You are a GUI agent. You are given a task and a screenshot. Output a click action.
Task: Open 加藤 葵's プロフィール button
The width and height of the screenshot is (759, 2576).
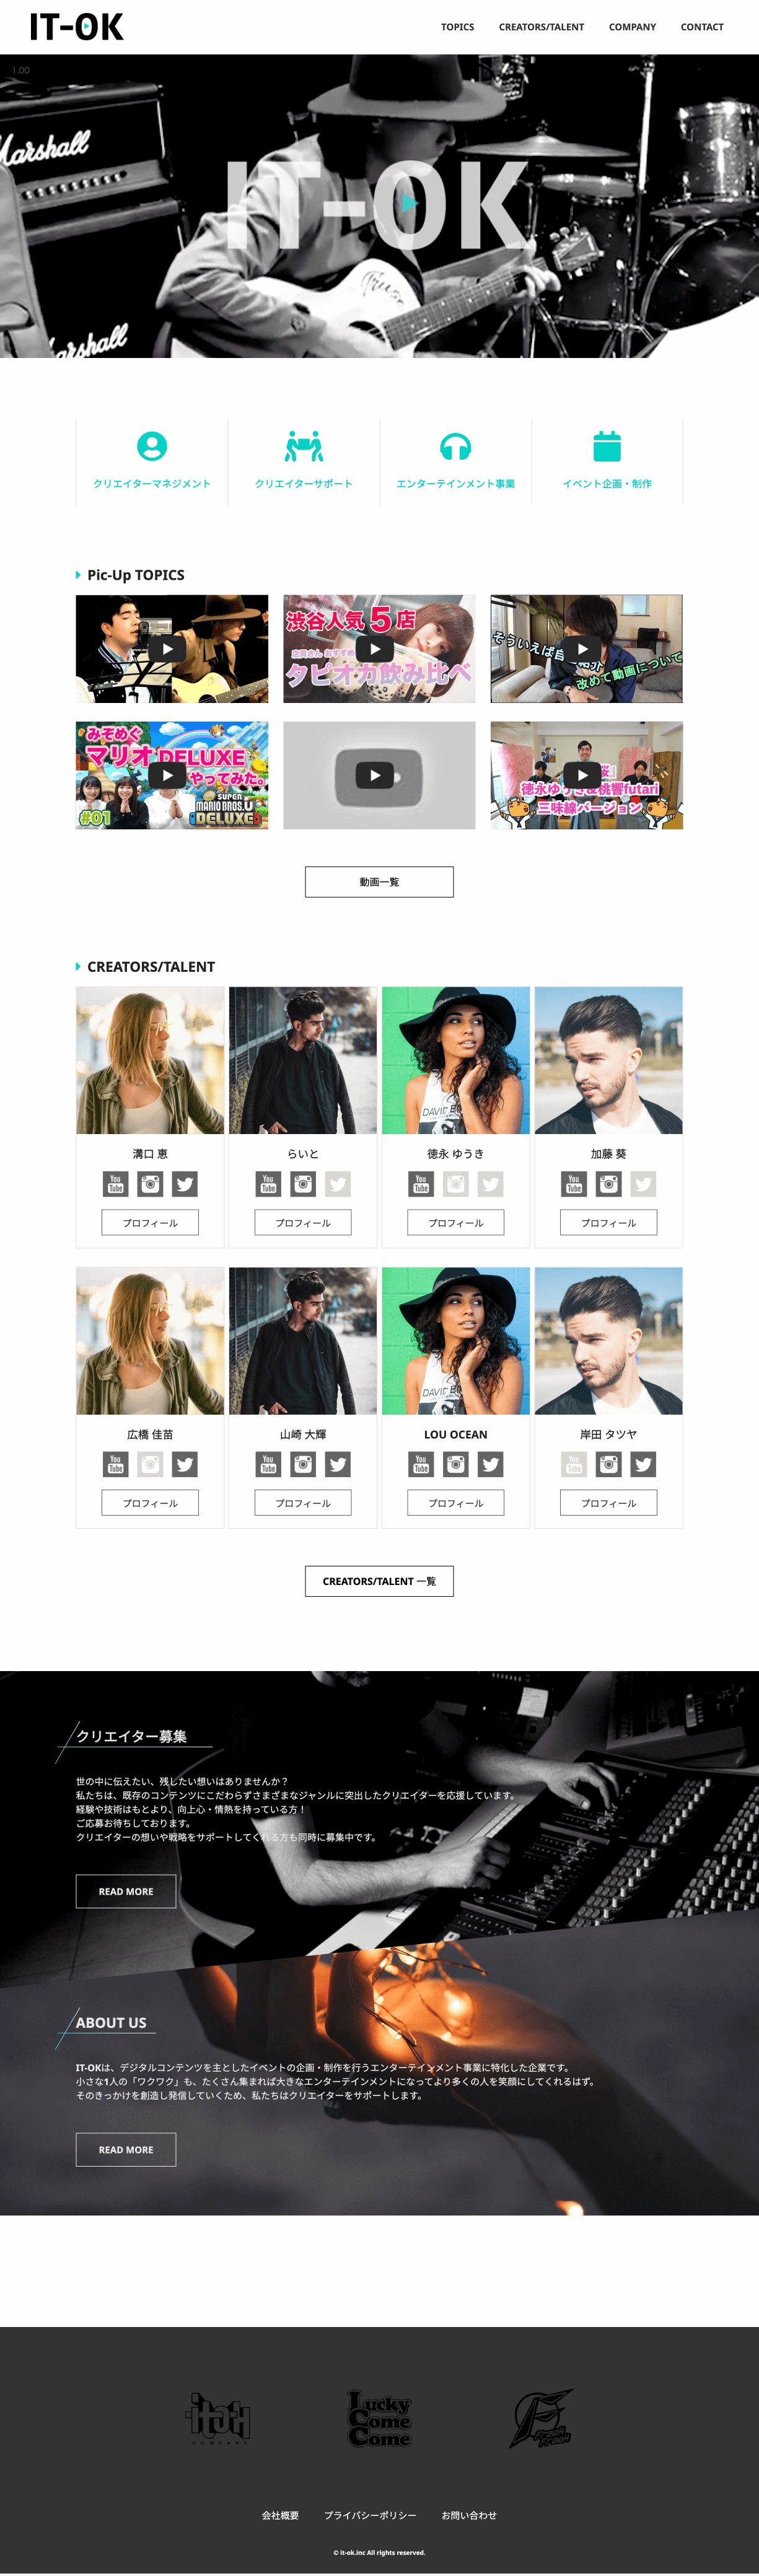[x=609, y=1222]
